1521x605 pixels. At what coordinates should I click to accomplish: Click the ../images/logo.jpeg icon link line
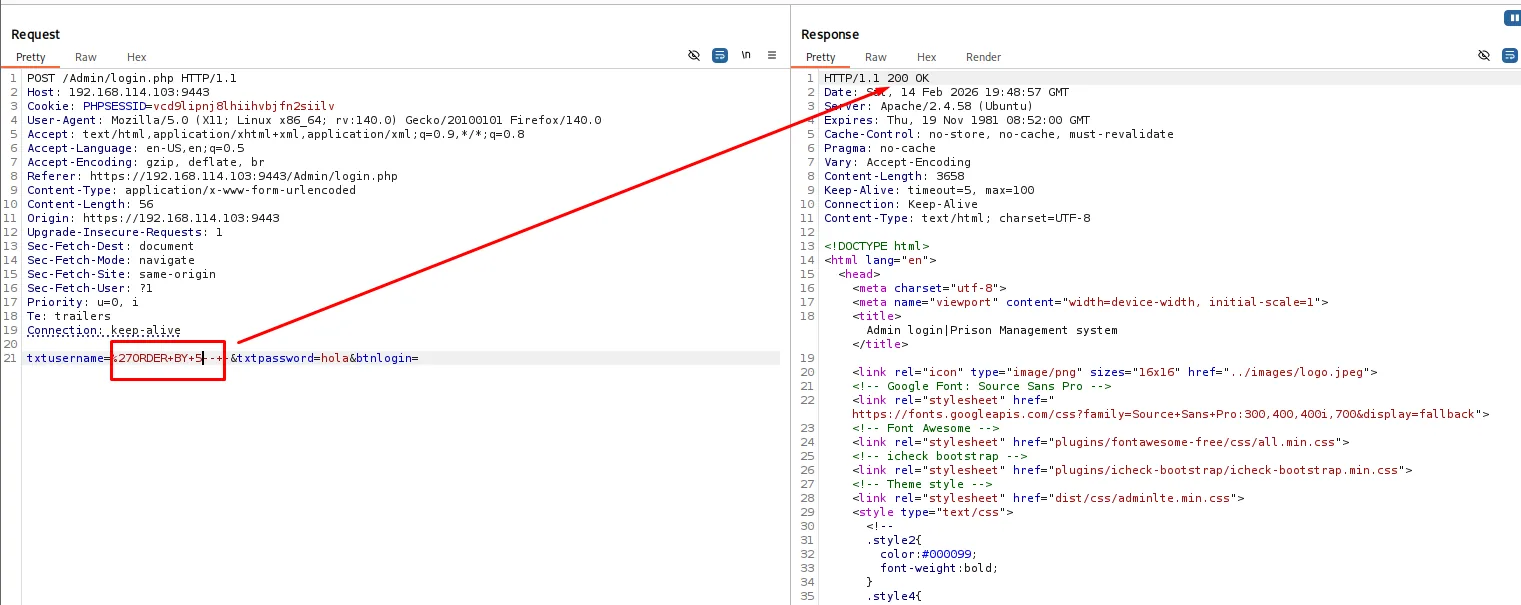coord(1115,372)
